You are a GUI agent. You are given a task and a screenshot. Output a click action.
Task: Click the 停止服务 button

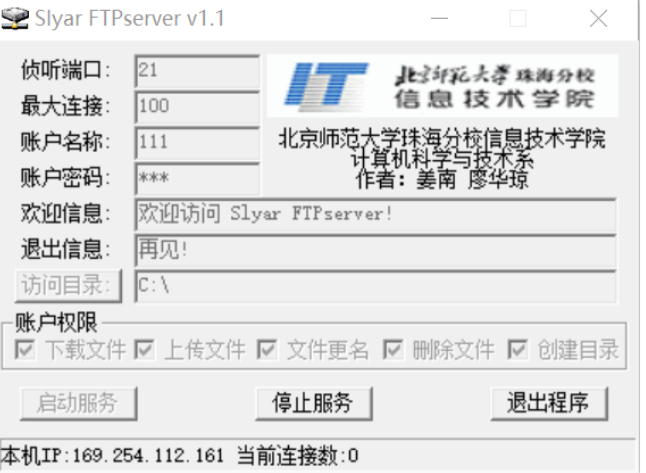[x=314, y=403]
